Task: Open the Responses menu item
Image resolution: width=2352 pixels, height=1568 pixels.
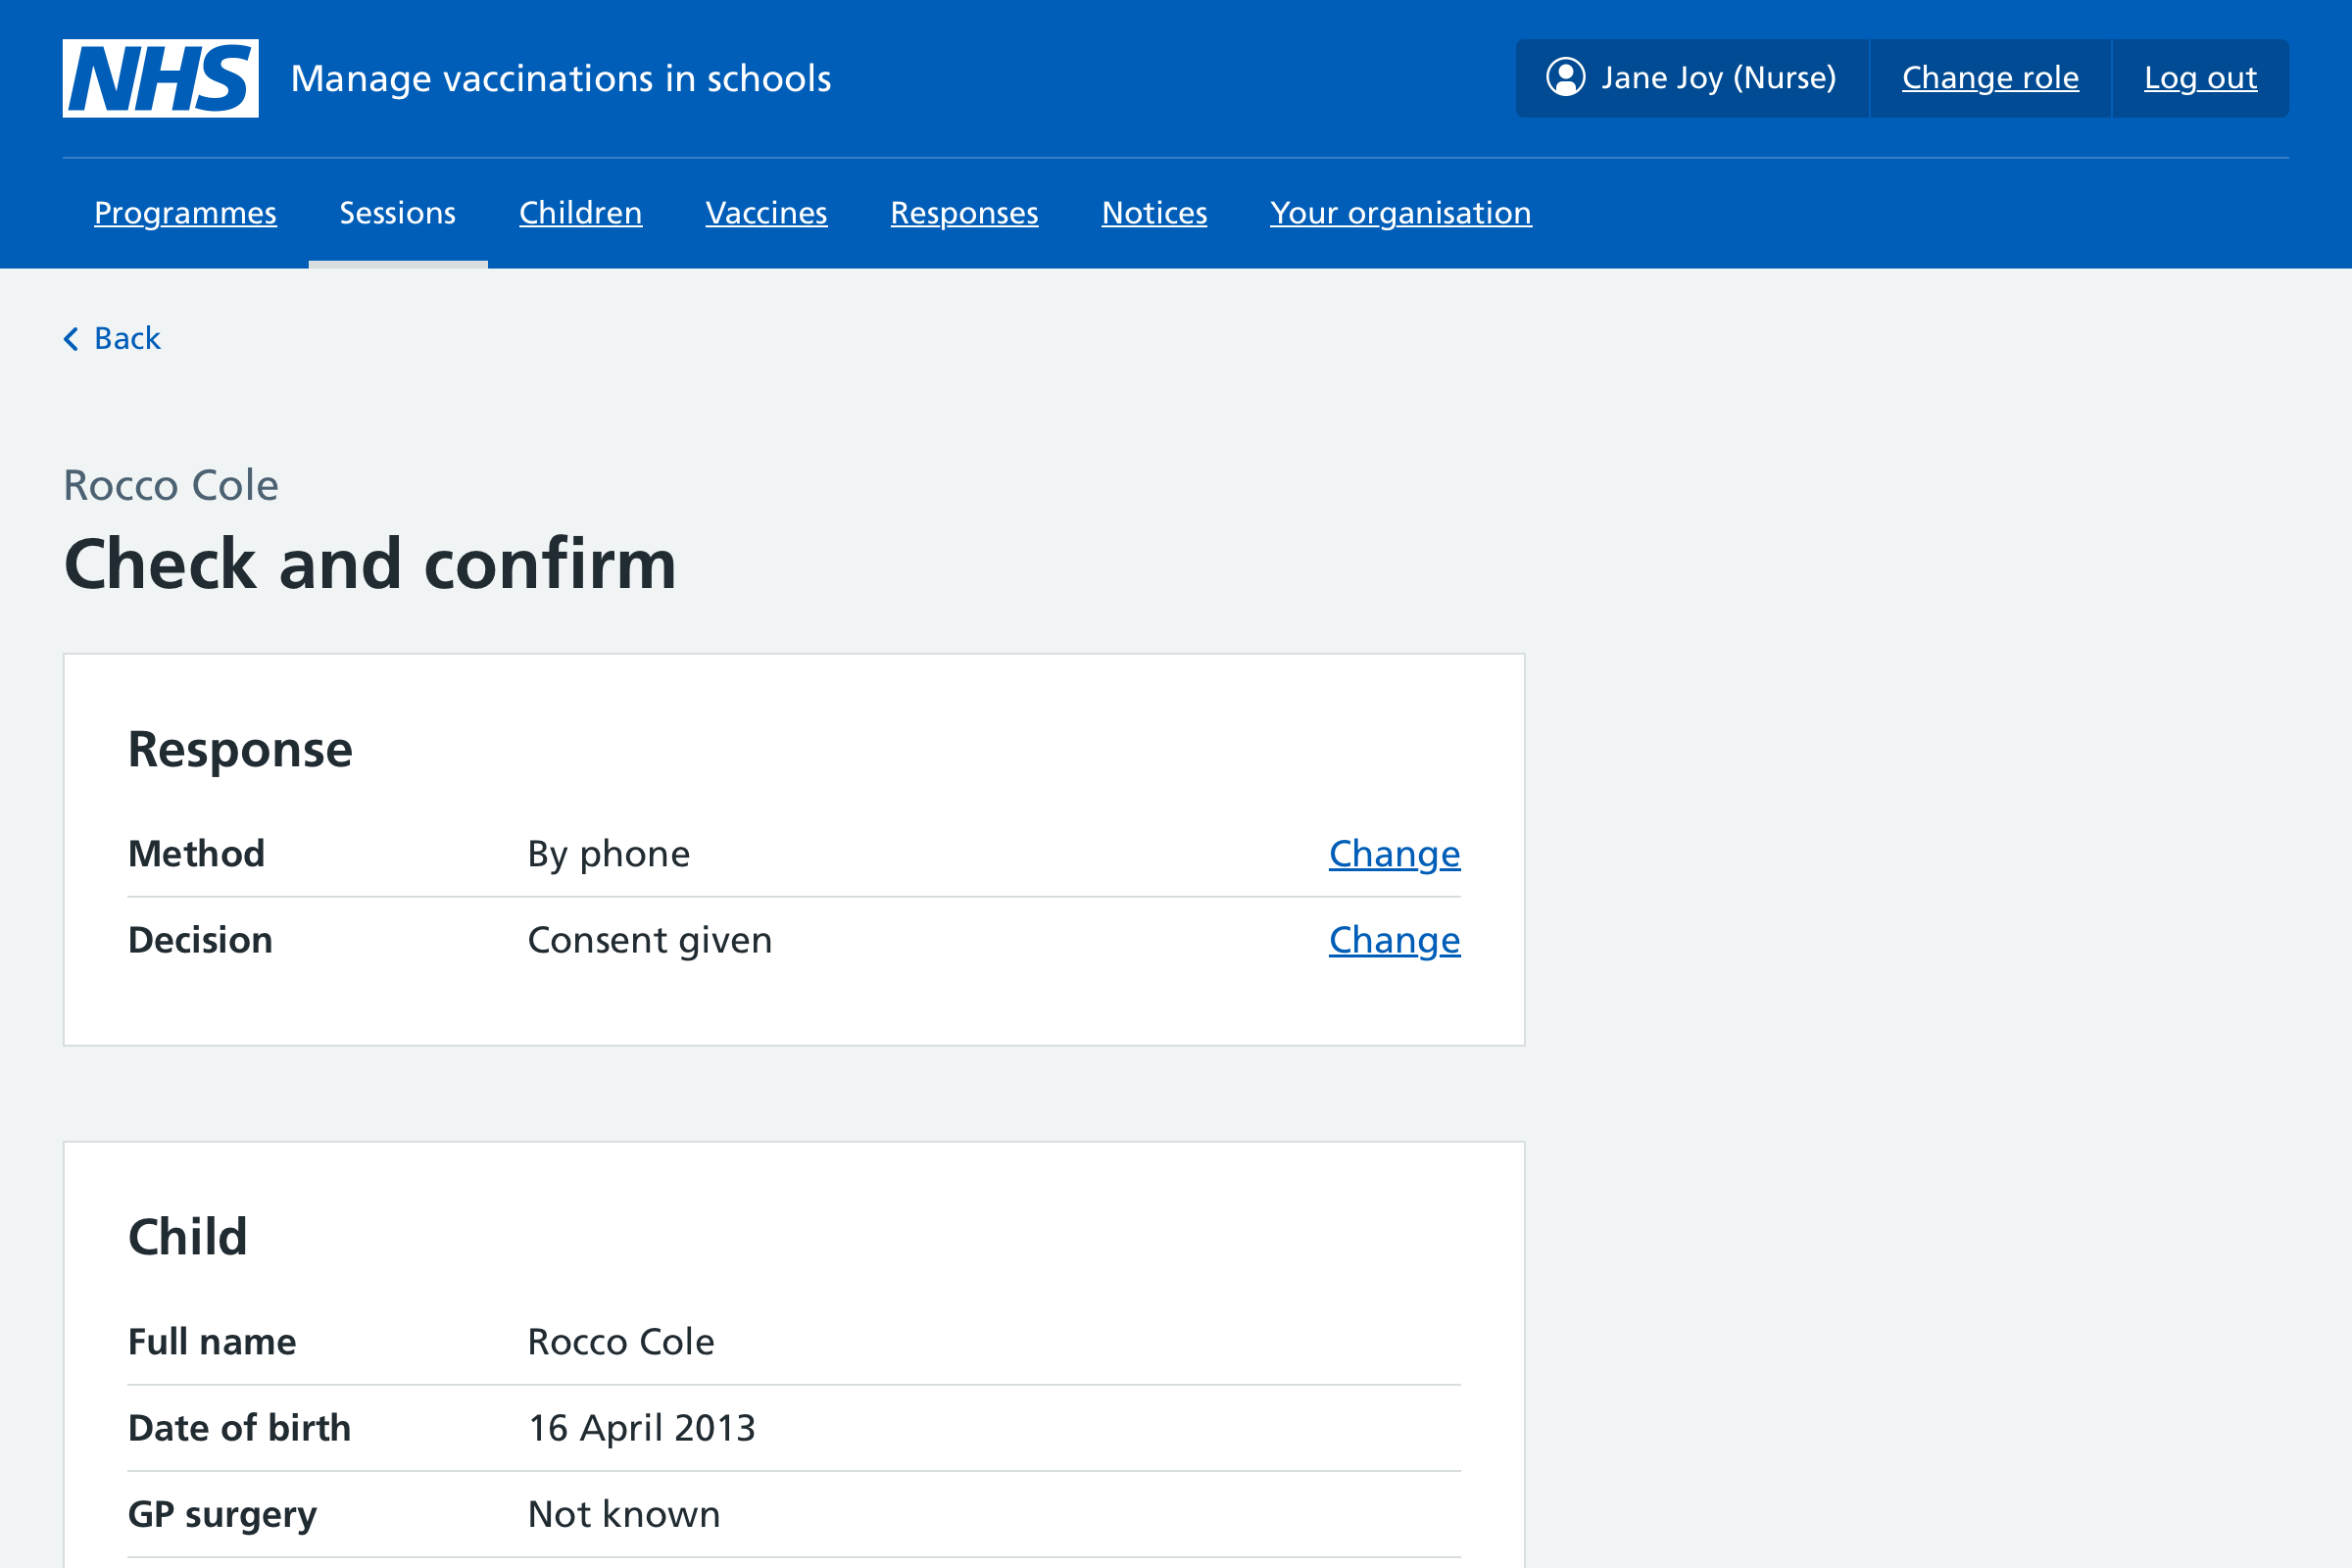Action: (964, 214)
